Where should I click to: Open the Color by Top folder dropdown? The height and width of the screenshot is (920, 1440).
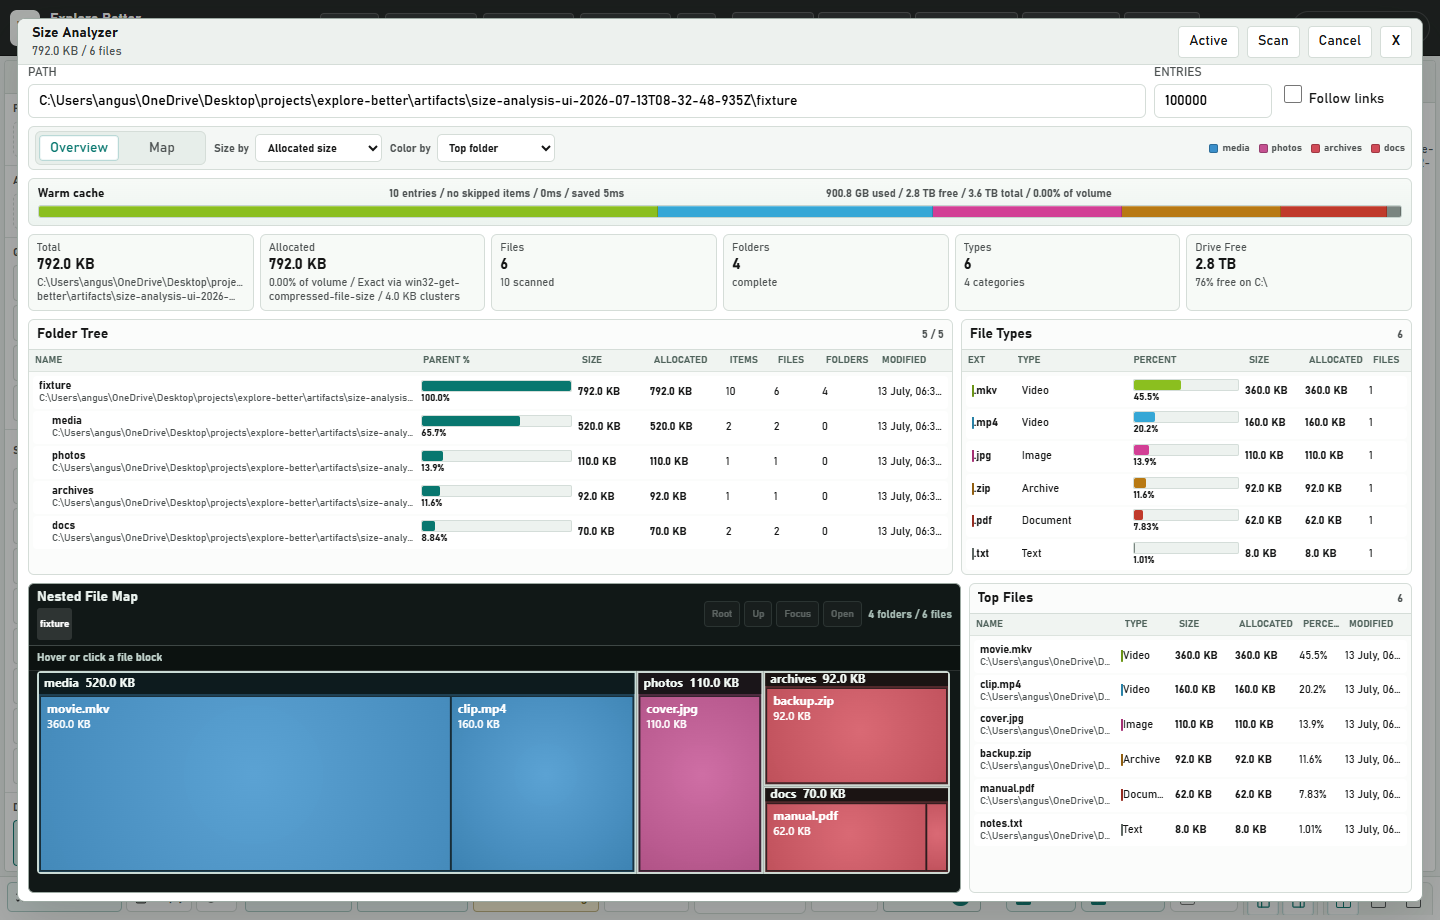coord(496,148)
